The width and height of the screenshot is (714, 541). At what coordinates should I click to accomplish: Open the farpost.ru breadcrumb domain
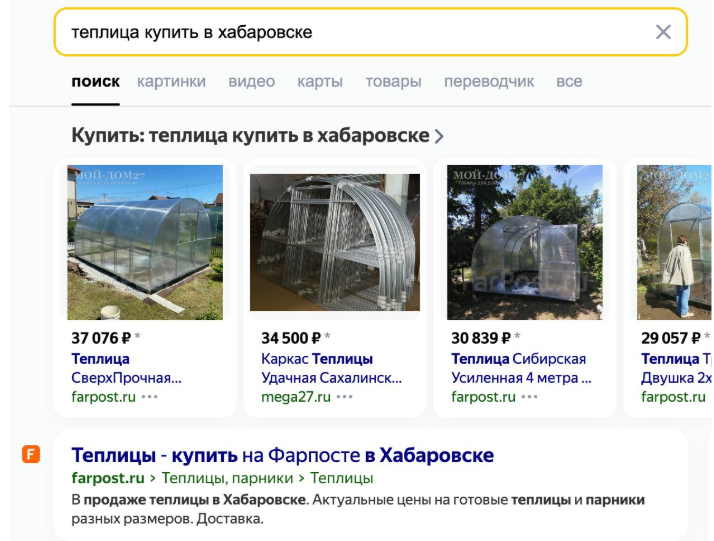click(107, 478)
